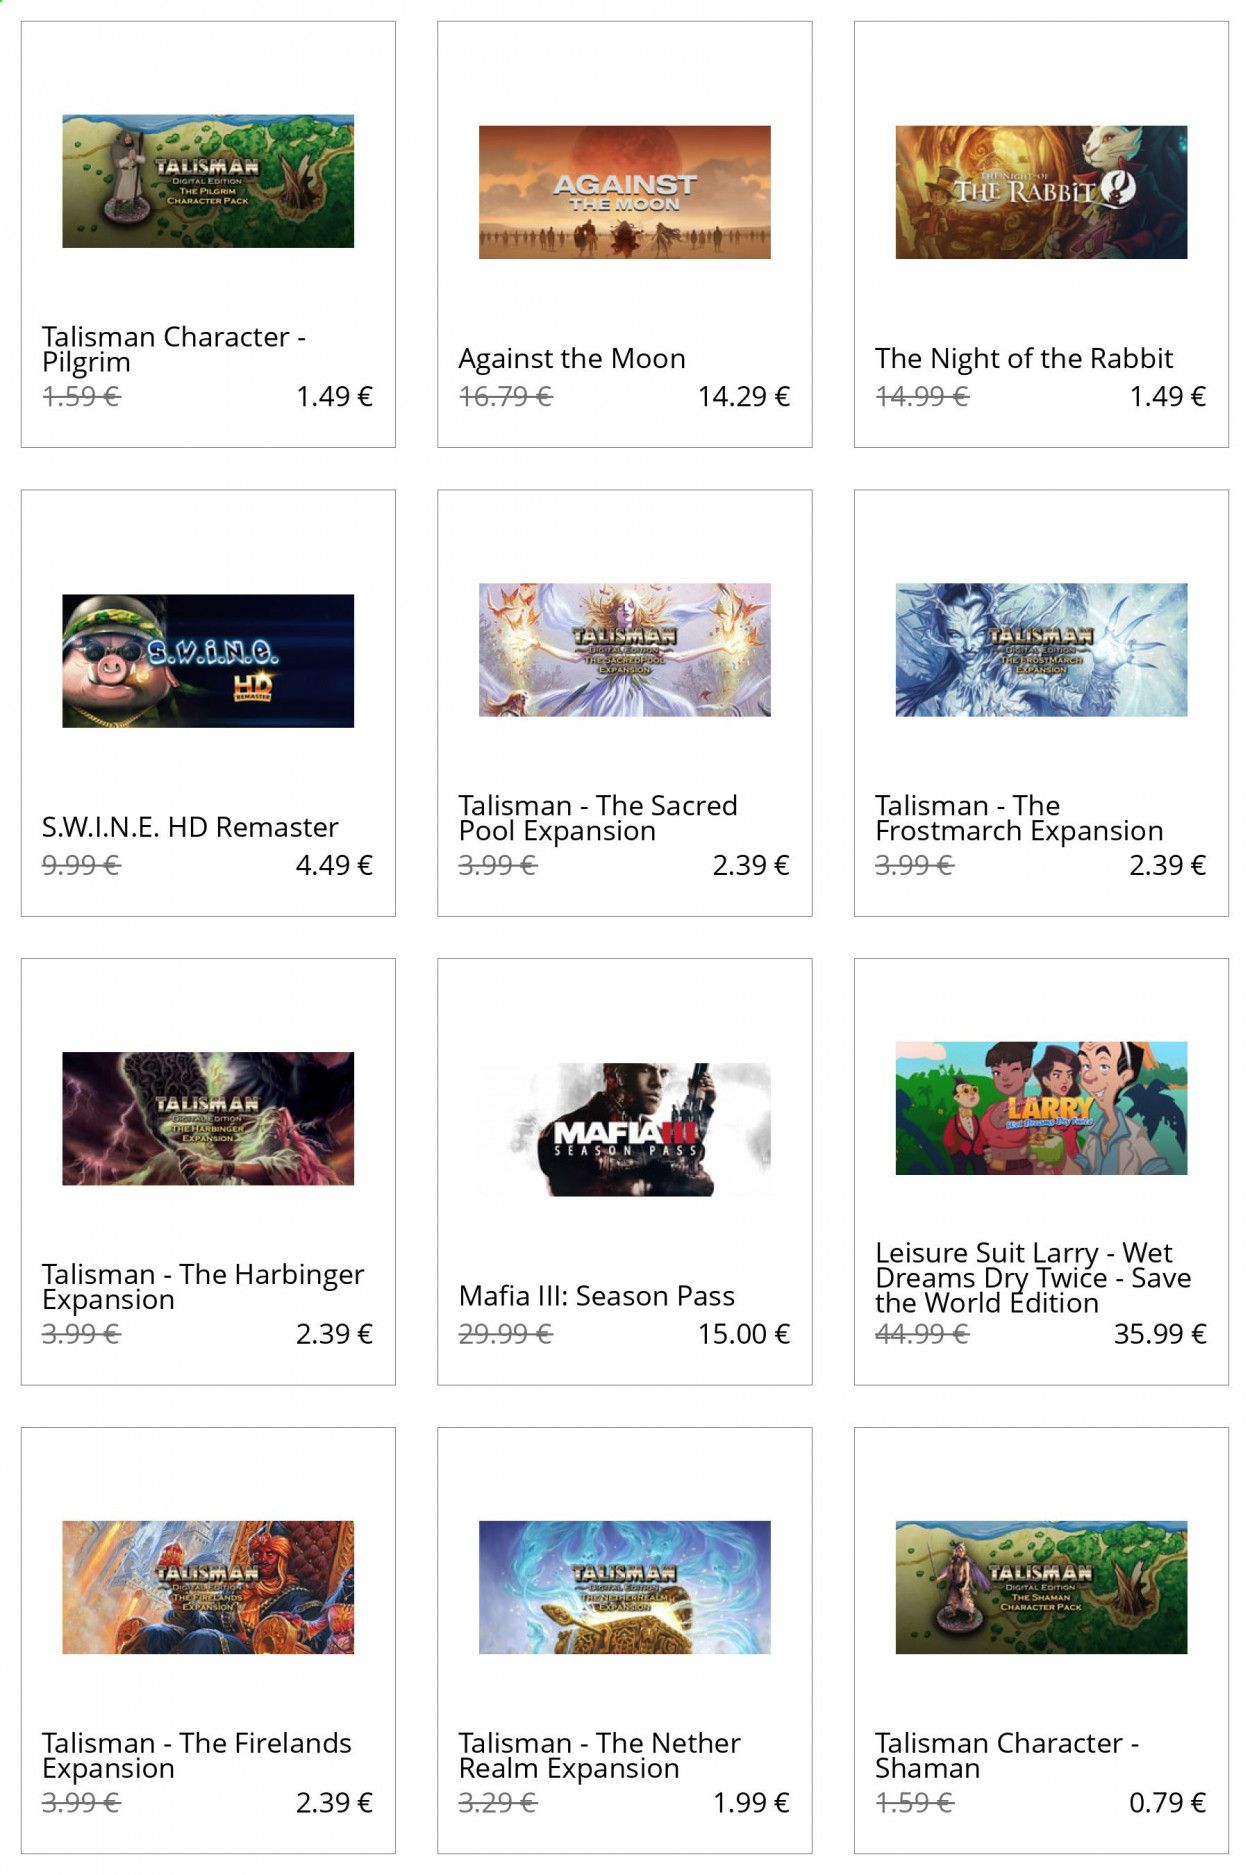Screen dimensions: 1250x1875
Task: Click the Frostmarch Expansion cover image
Action: [1041, 650]
